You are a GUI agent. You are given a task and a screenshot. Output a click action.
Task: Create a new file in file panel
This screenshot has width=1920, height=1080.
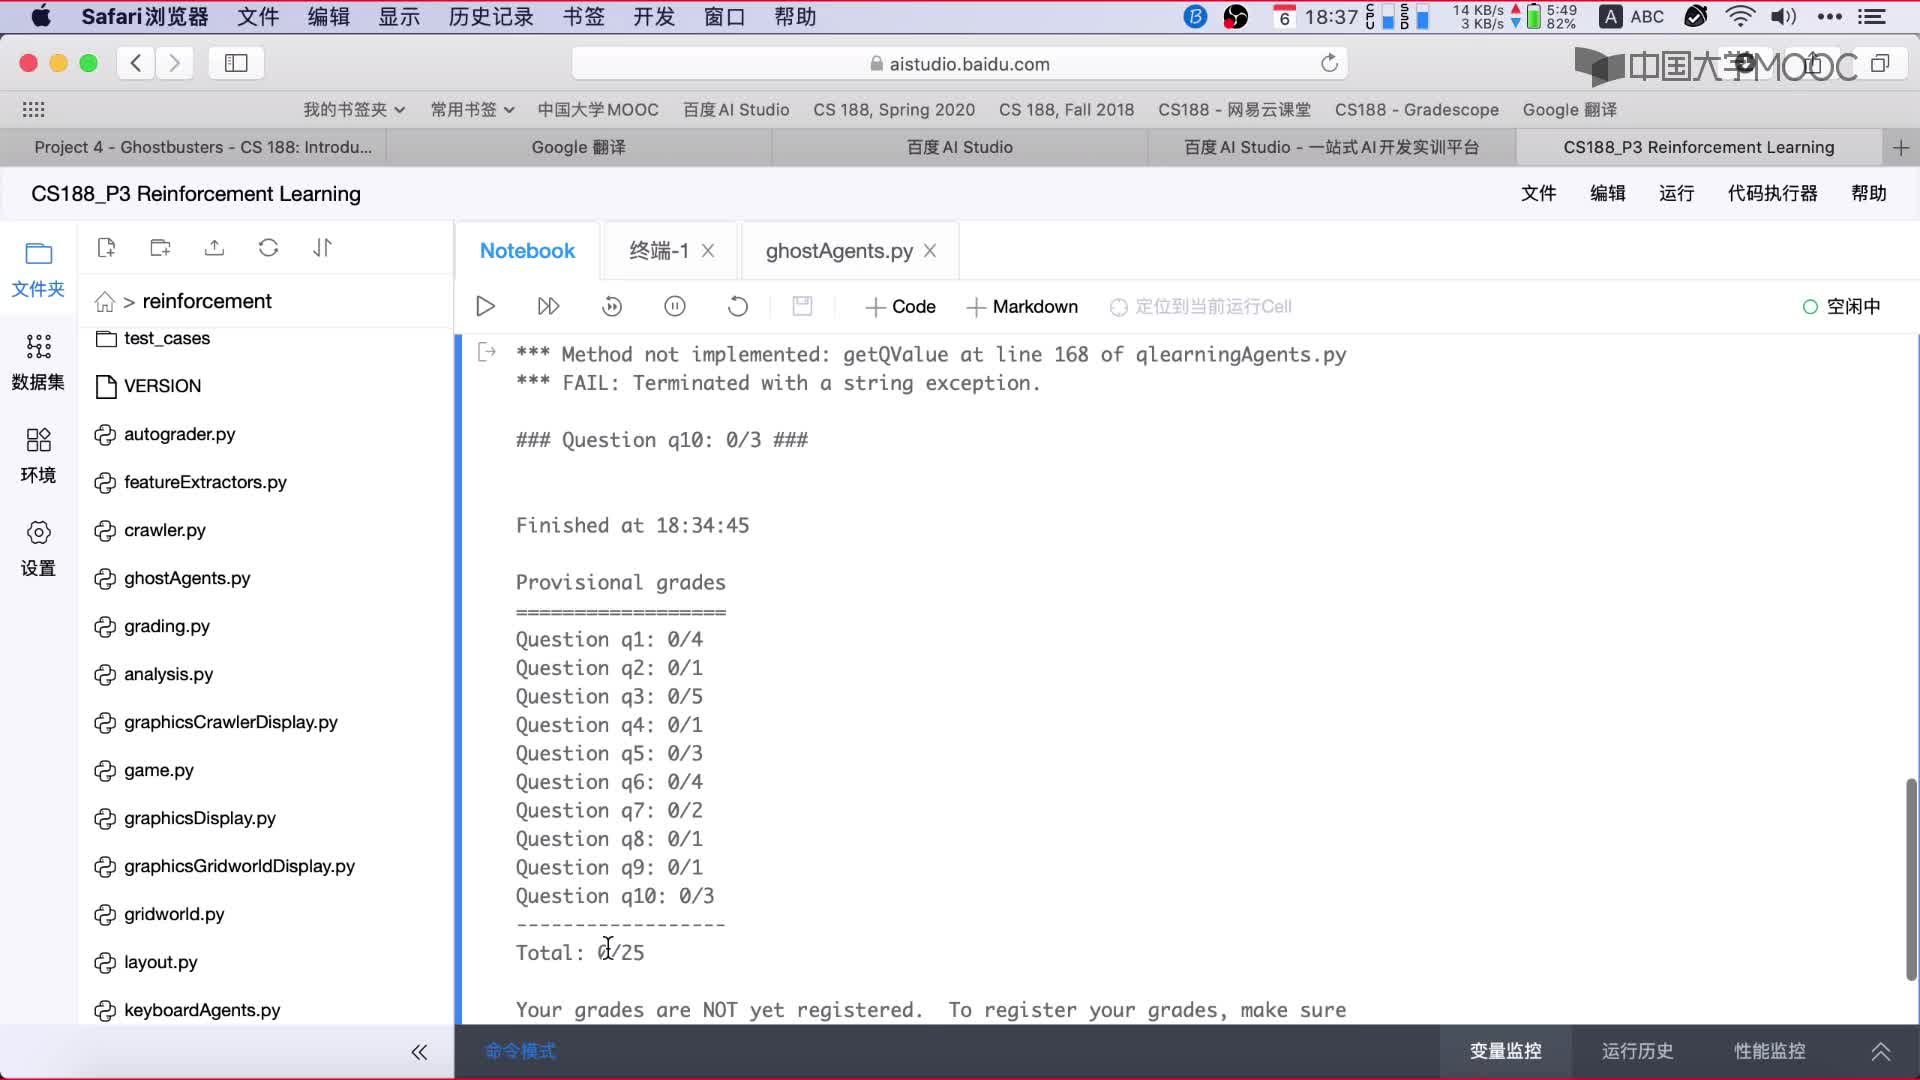point(106,247)
